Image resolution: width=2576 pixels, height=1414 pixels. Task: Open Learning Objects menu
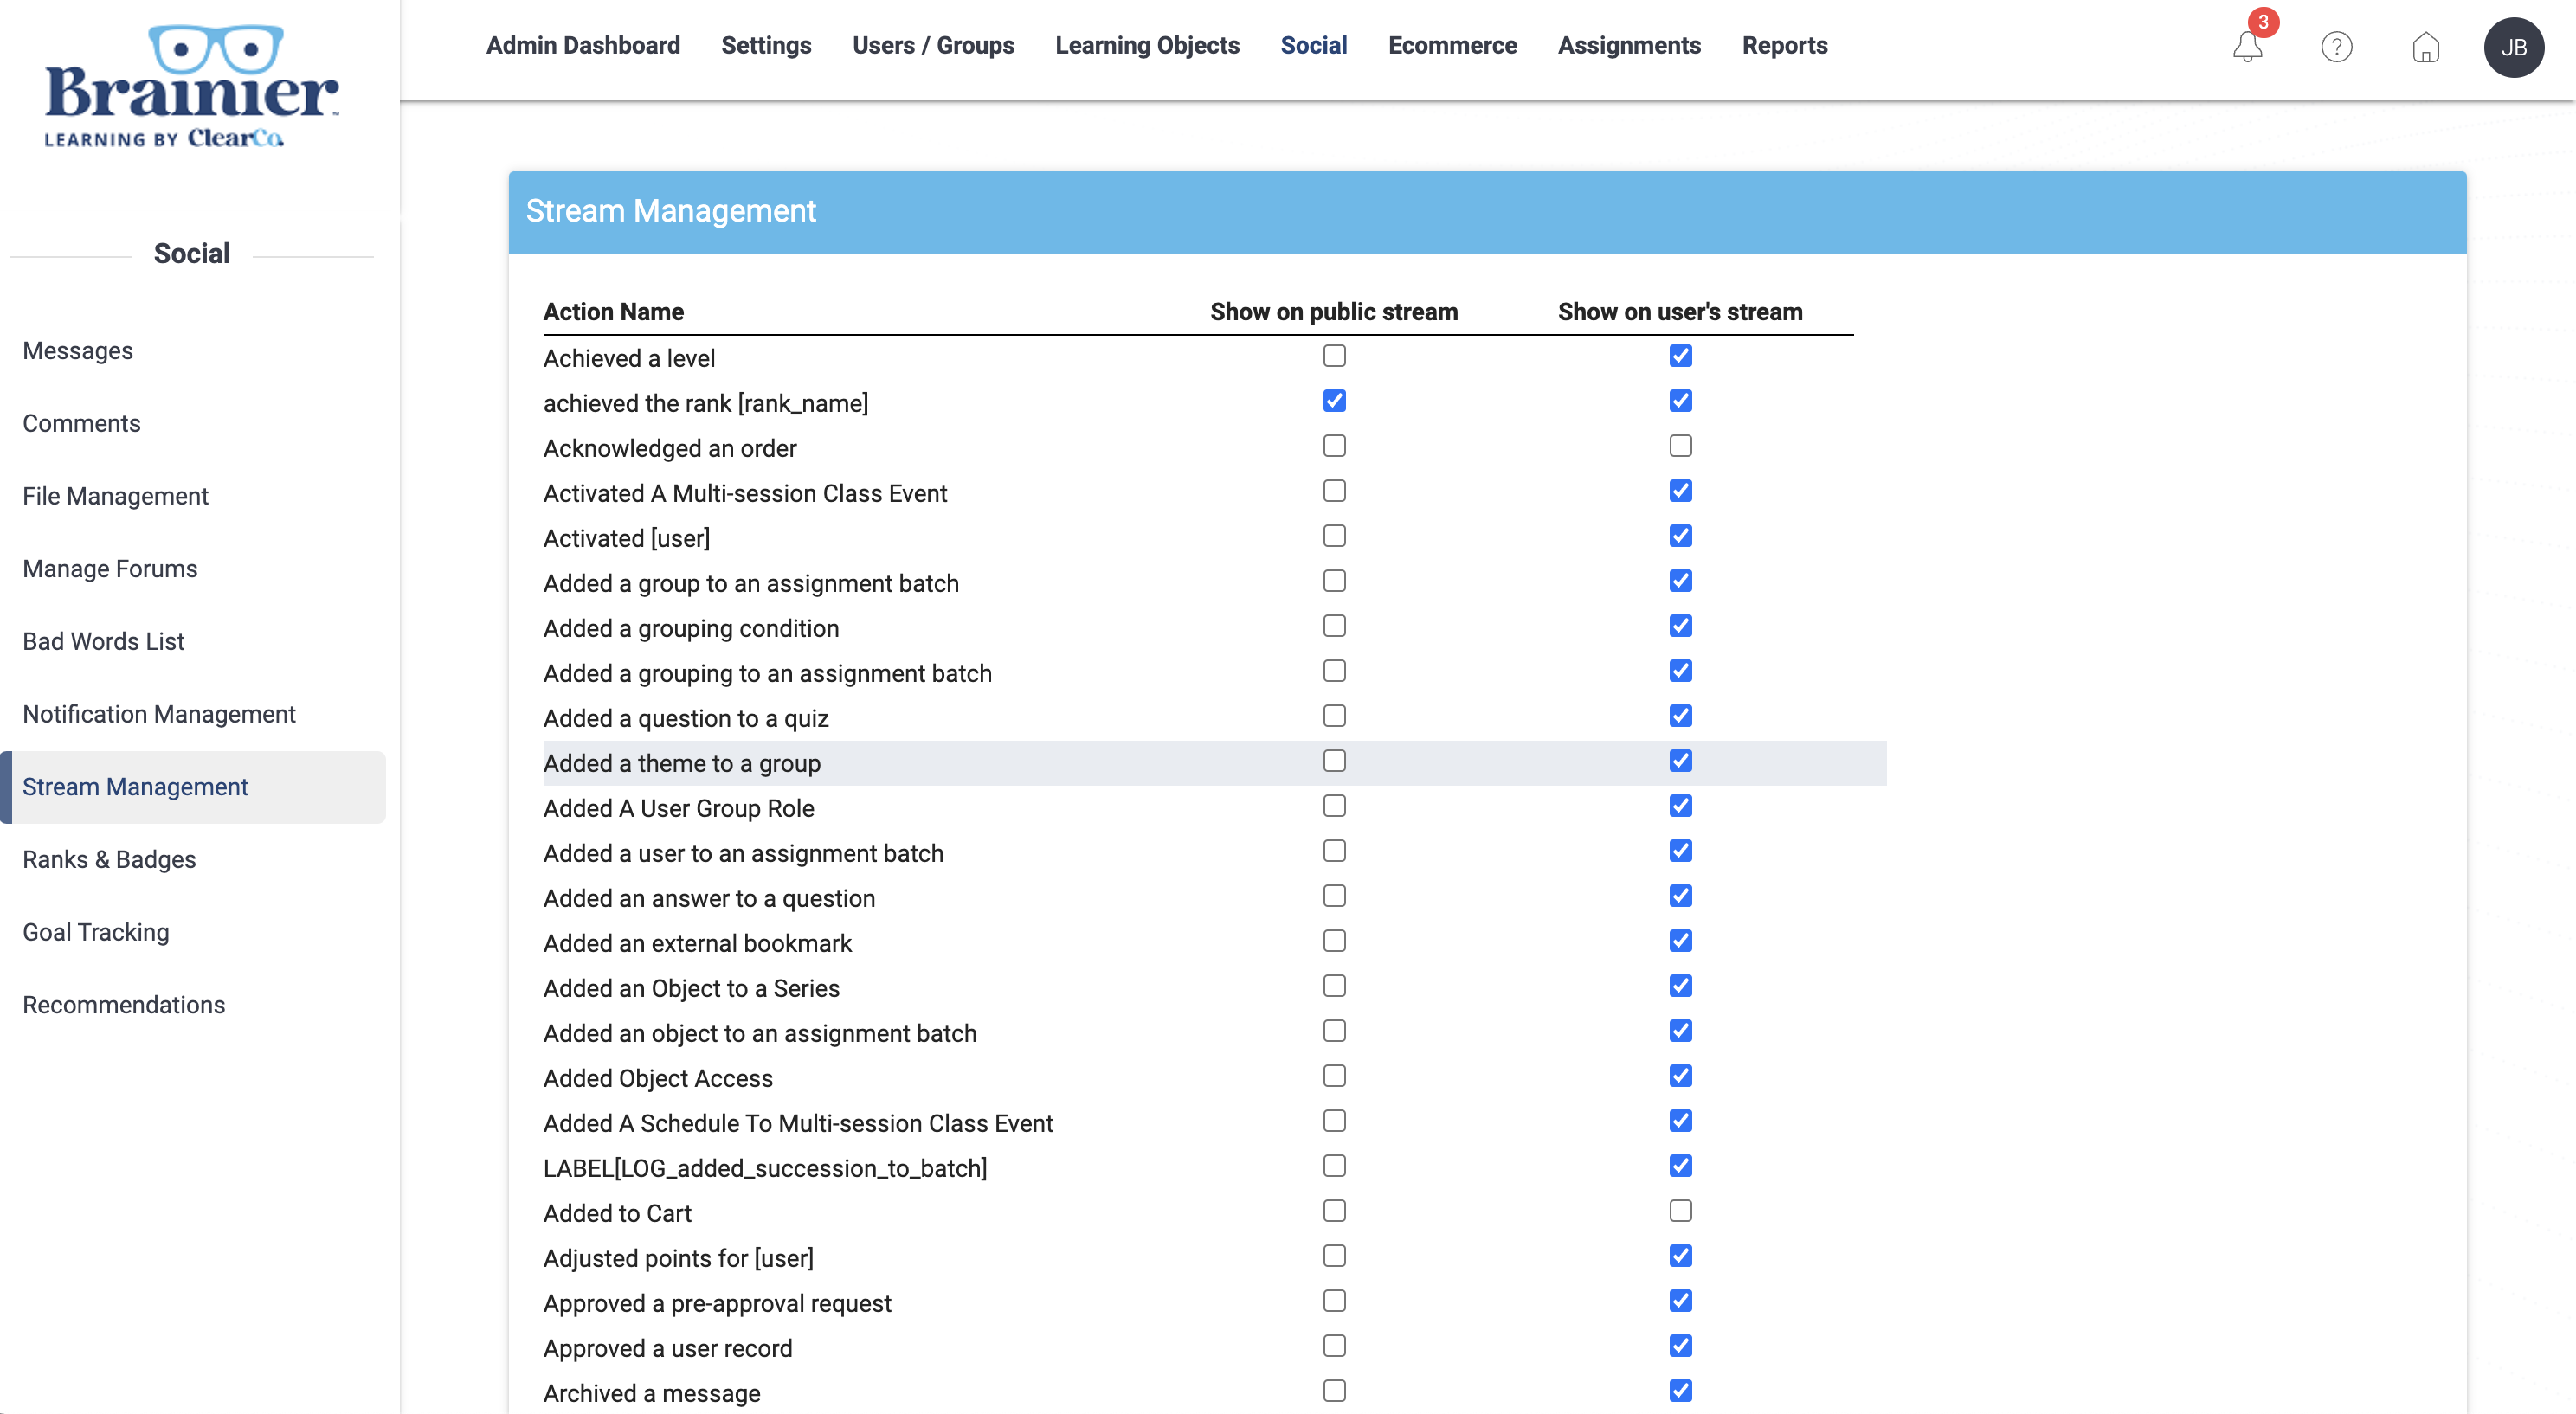(1147, 46)
